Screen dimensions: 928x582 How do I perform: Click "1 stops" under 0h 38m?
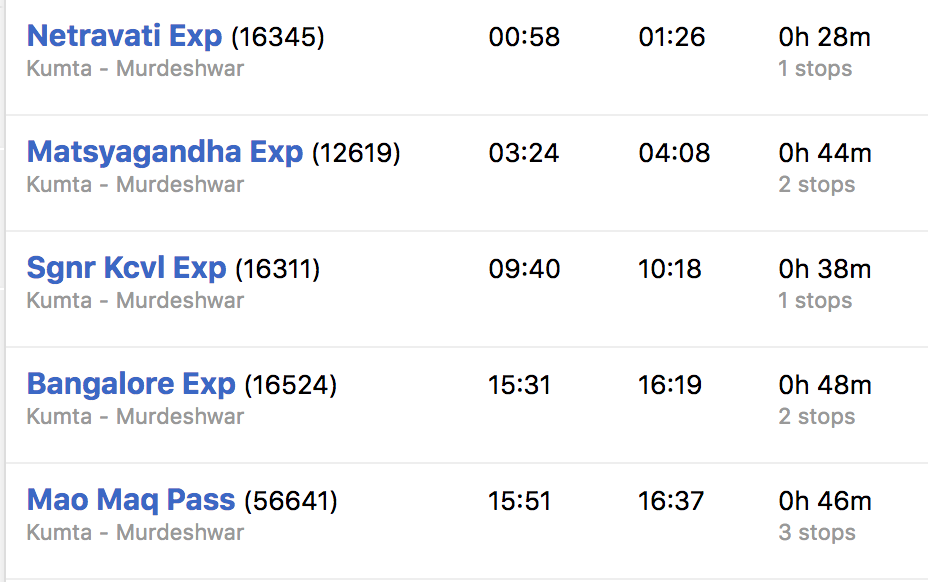tap(815, 301)
